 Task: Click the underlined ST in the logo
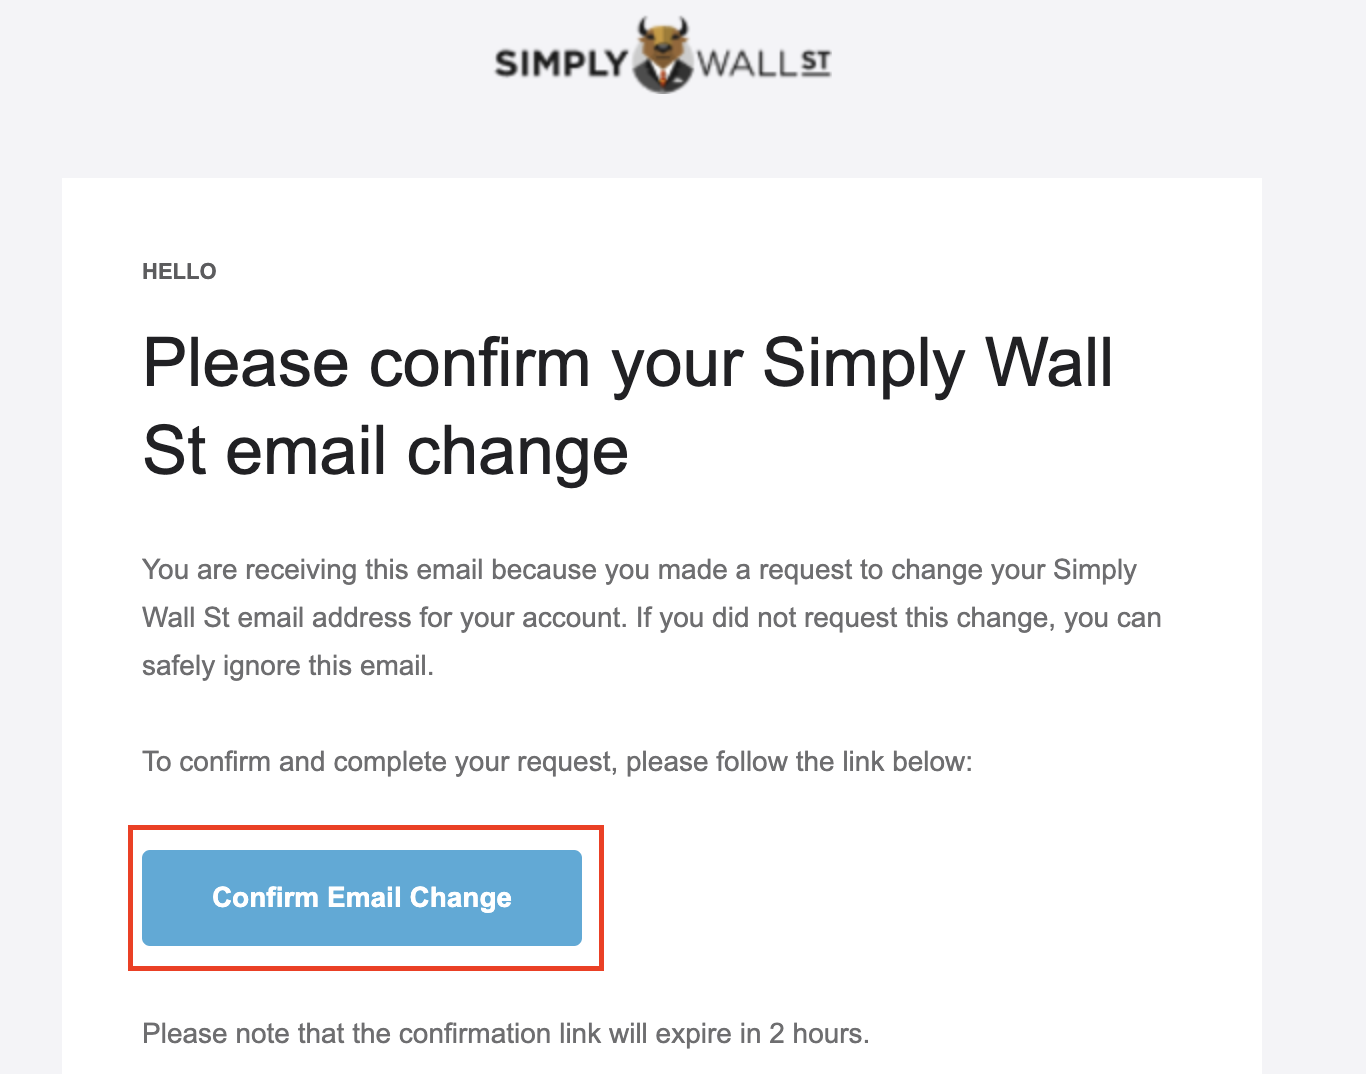(816, 63)
